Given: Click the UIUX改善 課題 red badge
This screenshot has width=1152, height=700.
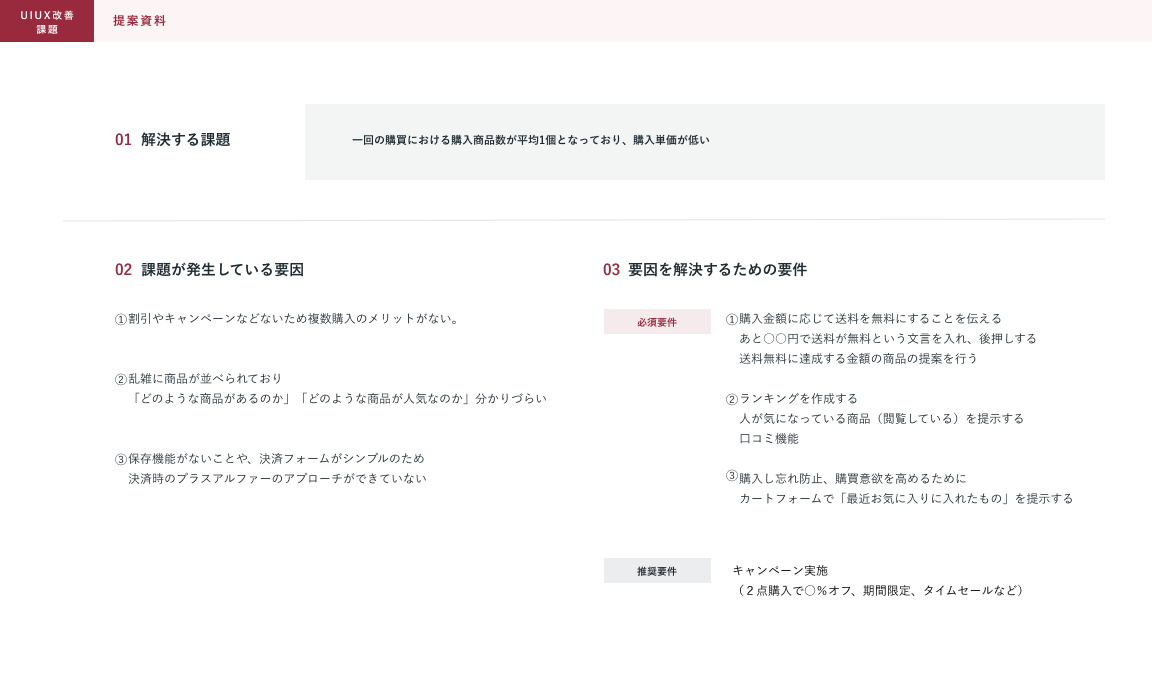Looking at the screenshot, I should click(47, 21).
